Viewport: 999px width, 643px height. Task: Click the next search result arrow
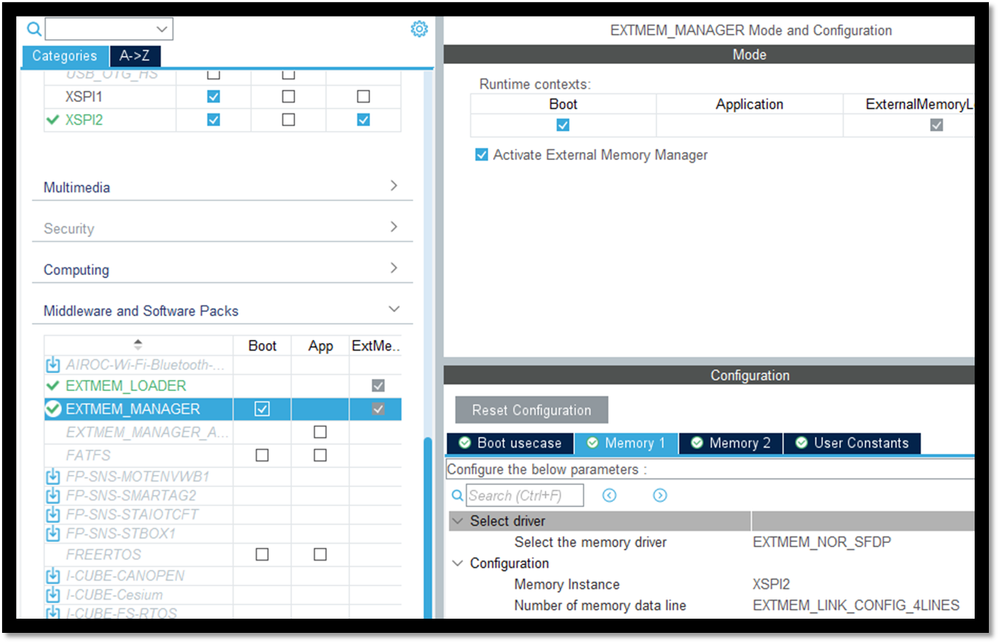tap(659, 496)
